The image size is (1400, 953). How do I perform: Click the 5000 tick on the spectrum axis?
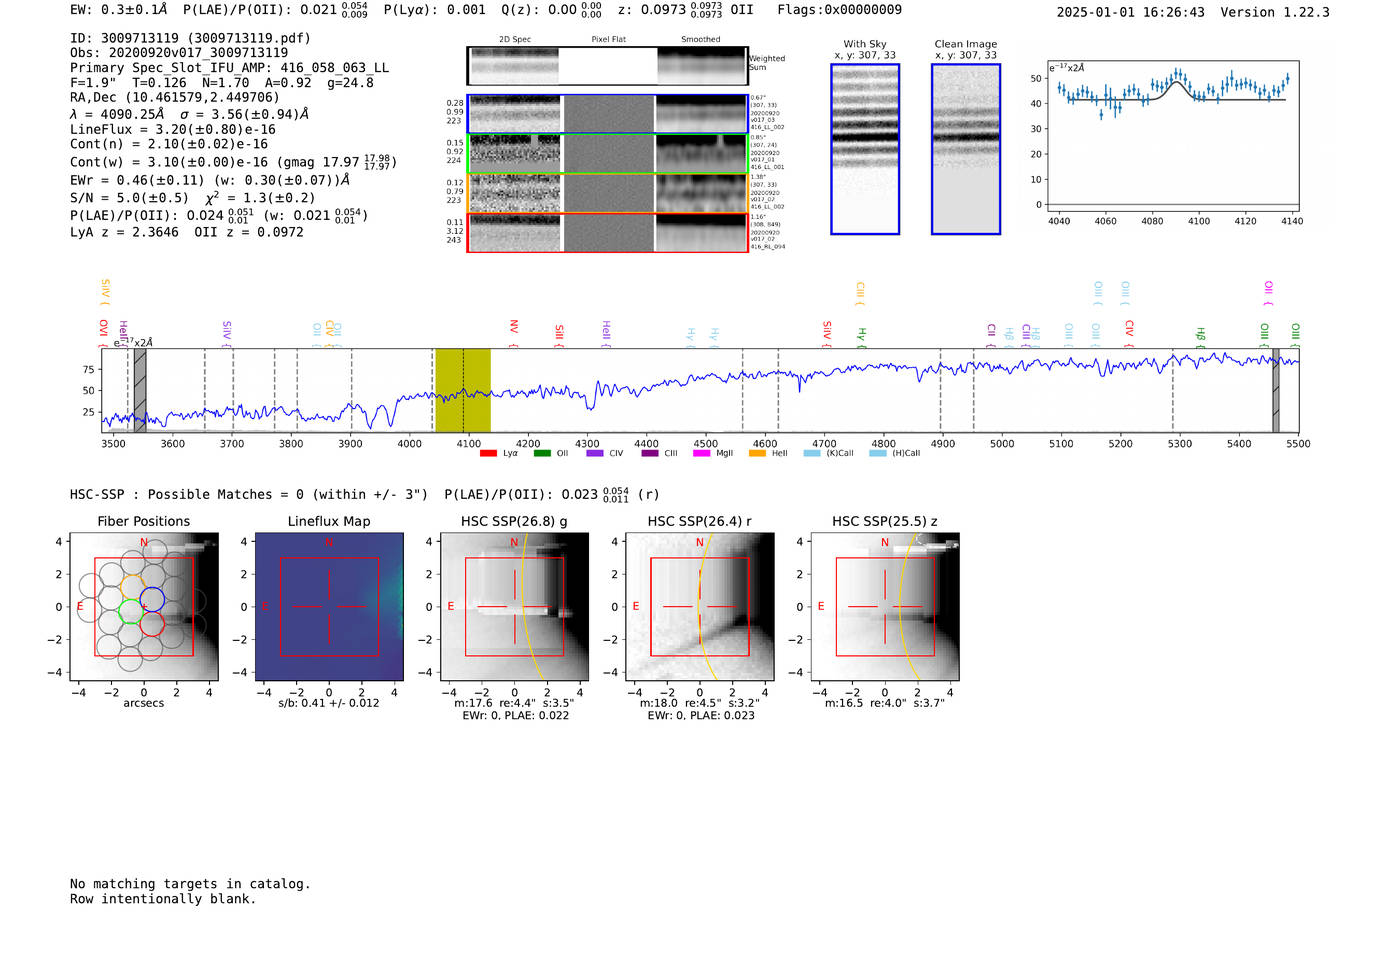[x=1002, y=443]
